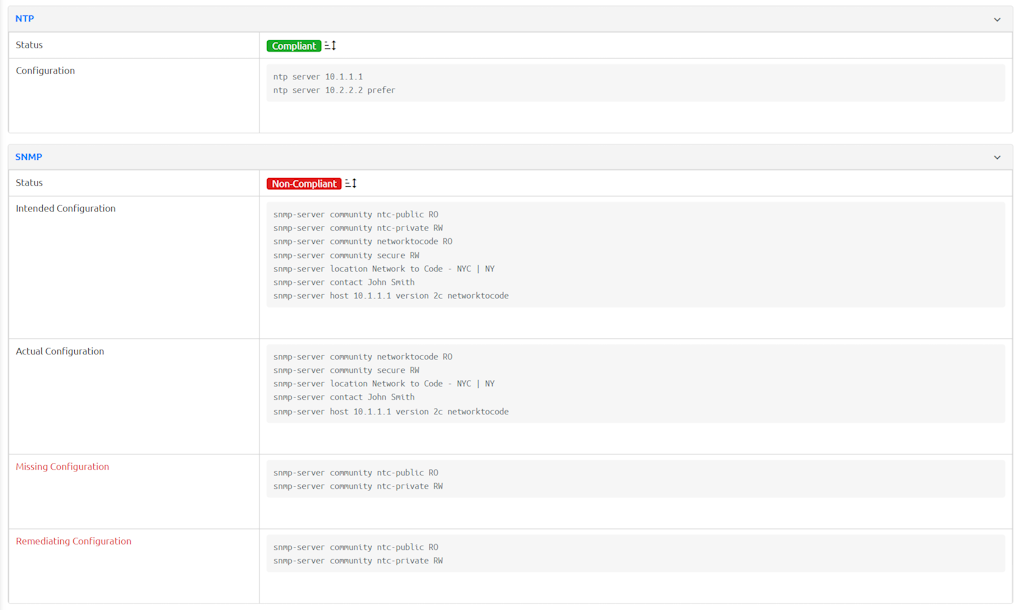The image size is (1024, 610).
Task: Click the SNMP Status row label
Action: point(29,183)
